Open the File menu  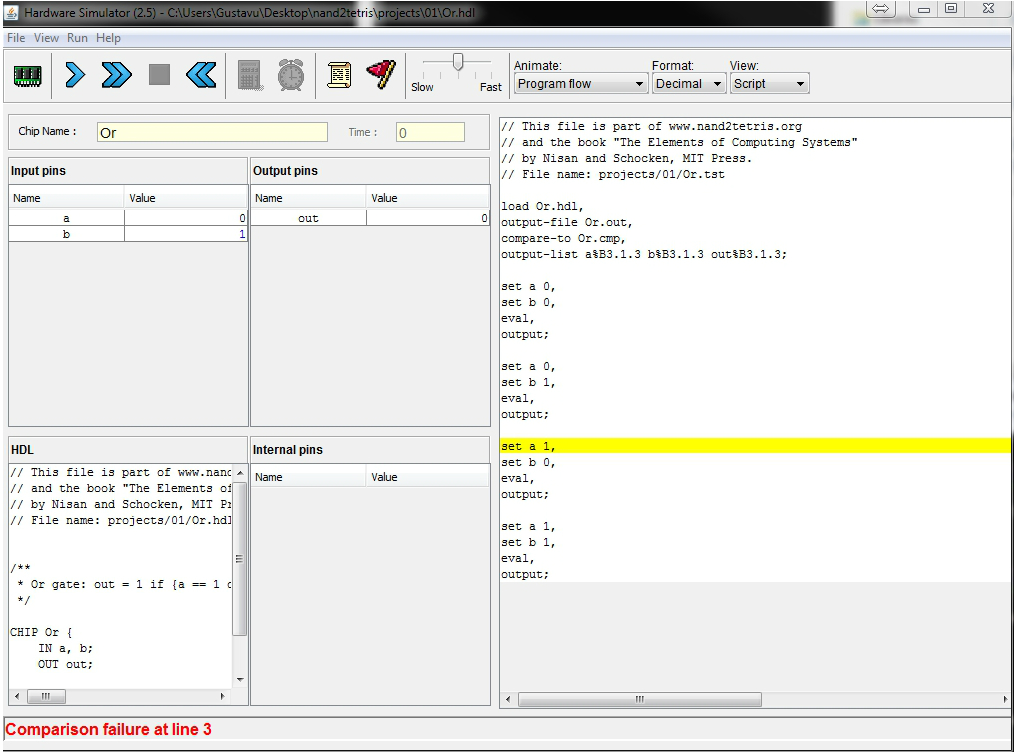click(x=16, y=38)
